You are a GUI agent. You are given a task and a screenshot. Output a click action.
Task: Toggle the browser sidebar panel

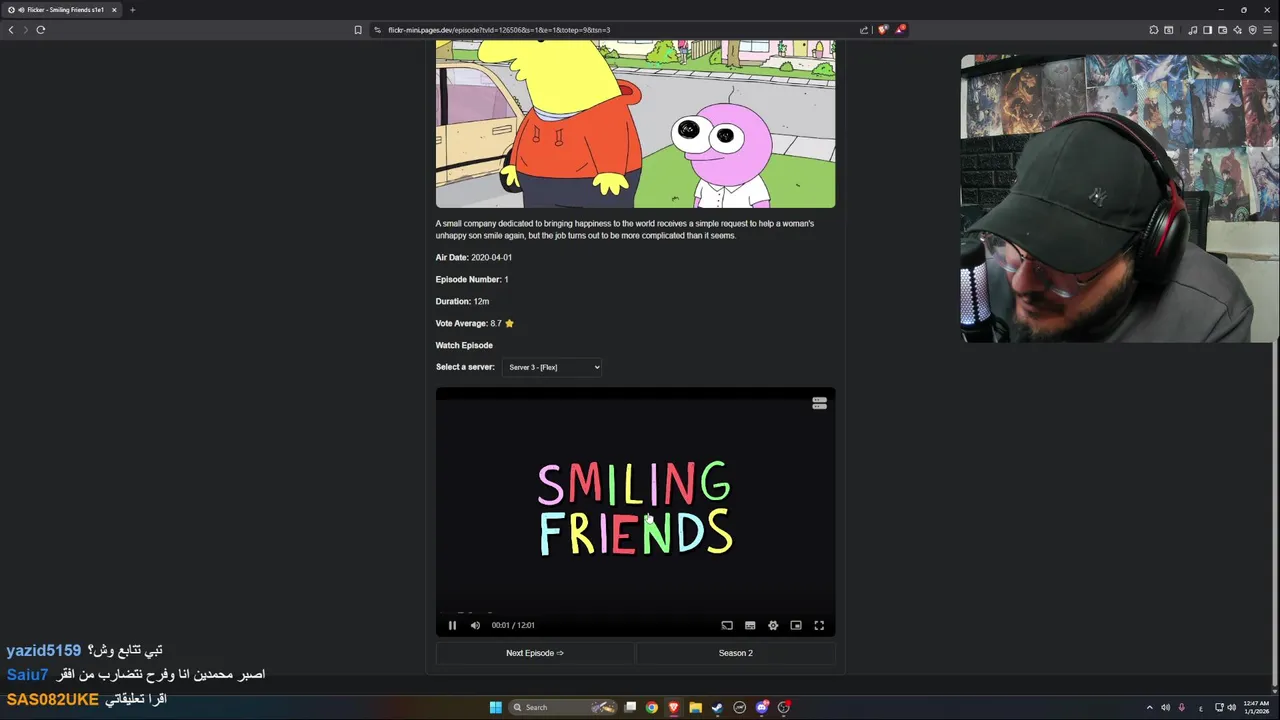click(x=1208, y=30)
